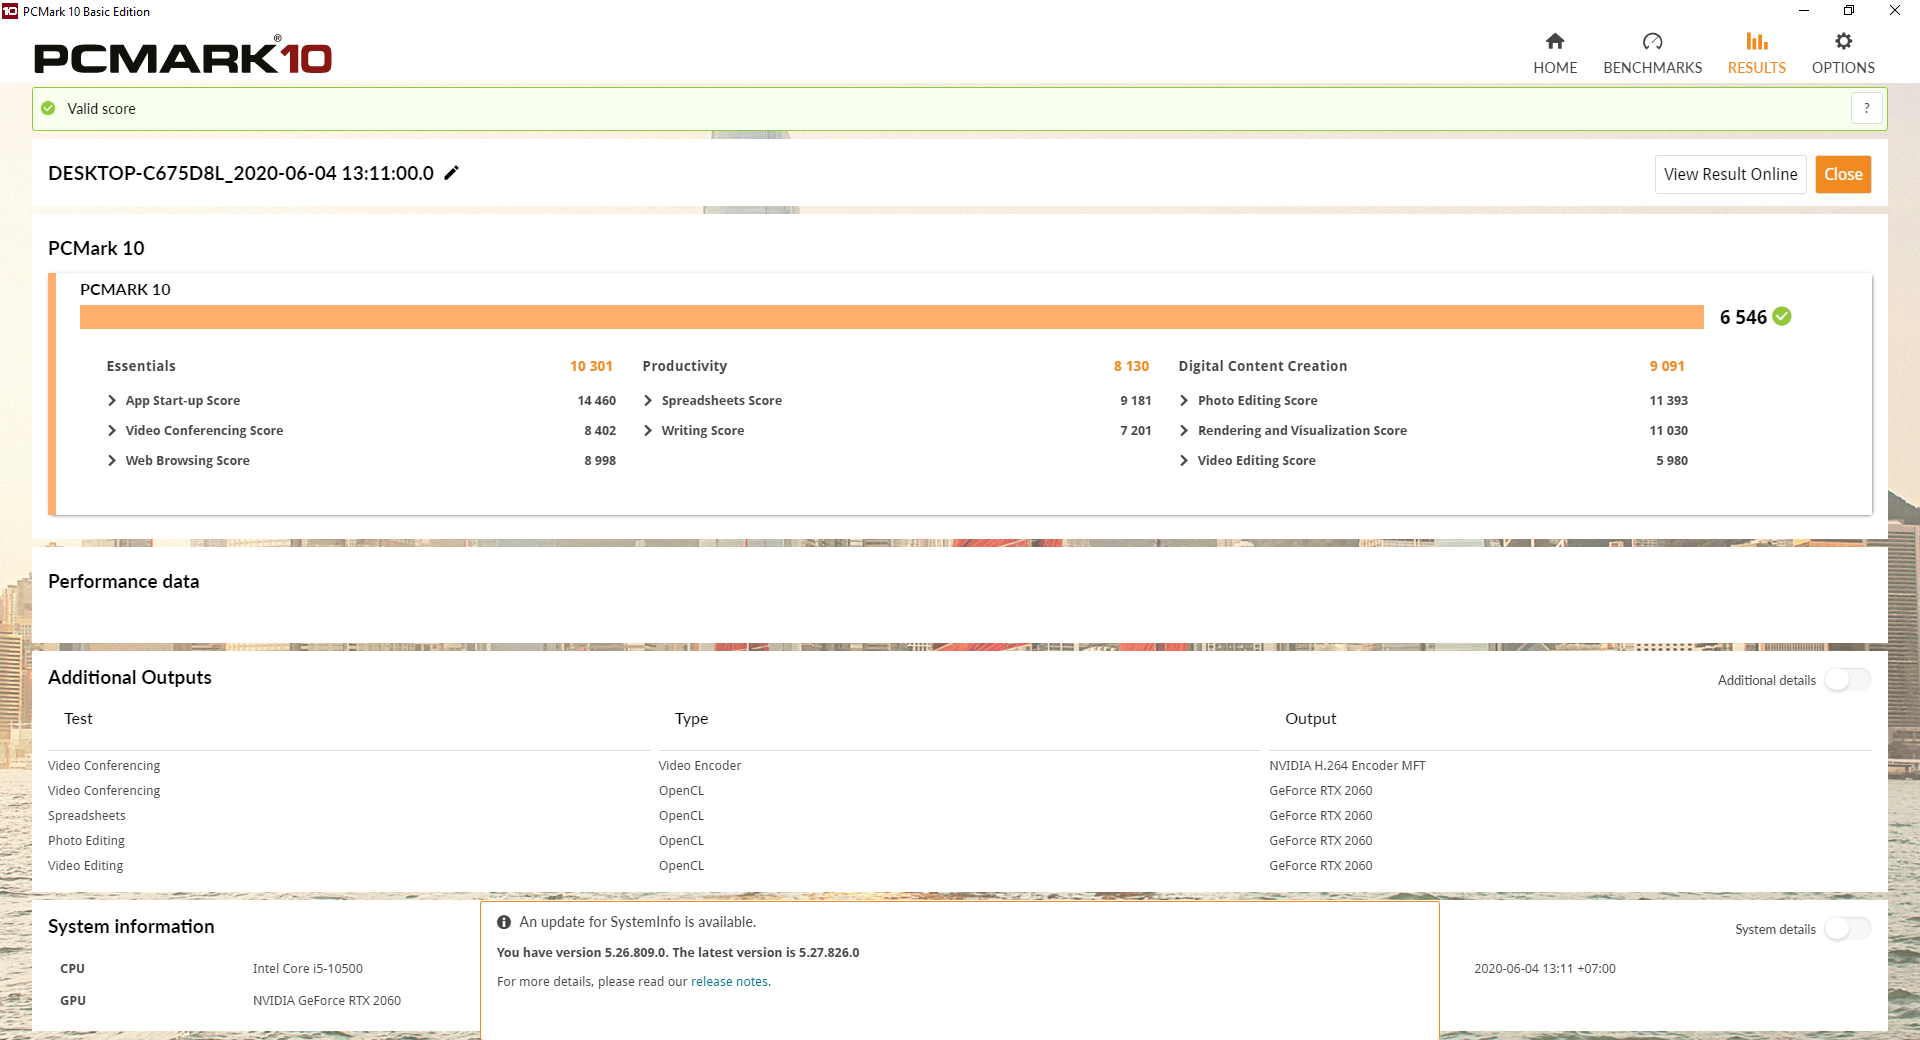Screen dimensions: 1920x1040
Task: Click the orange PCMark 10 score bar
Action: (x=891, y=317)
